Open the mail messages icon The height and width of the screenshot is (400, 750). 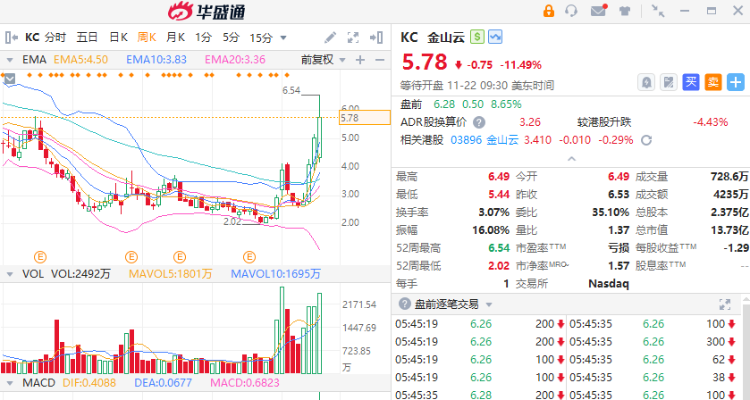click(599, 10)
